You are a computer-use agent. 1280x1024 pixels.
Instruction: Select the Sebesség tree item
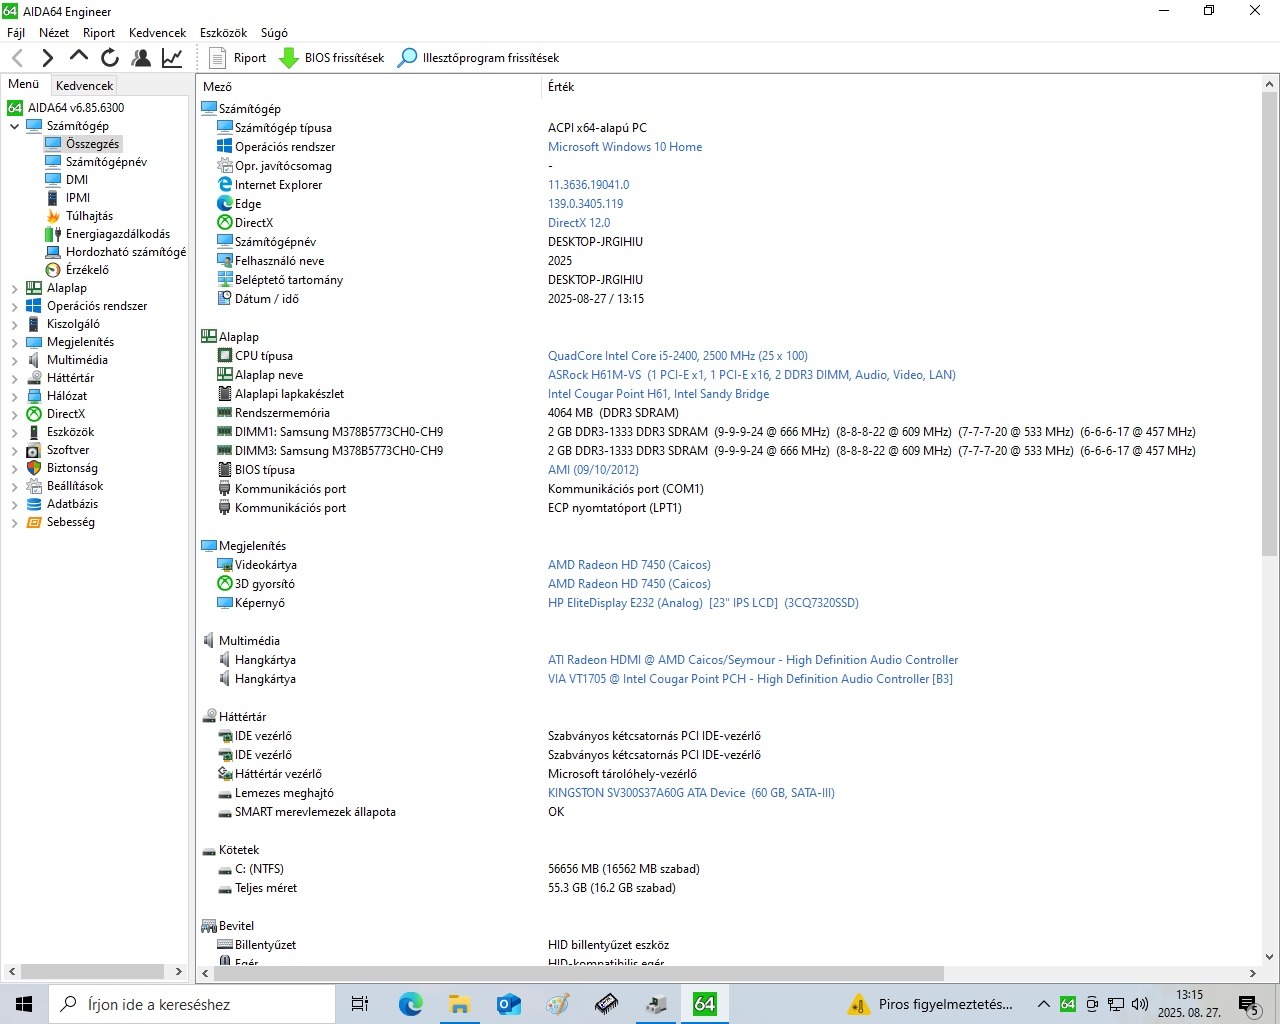click(70, 522)
